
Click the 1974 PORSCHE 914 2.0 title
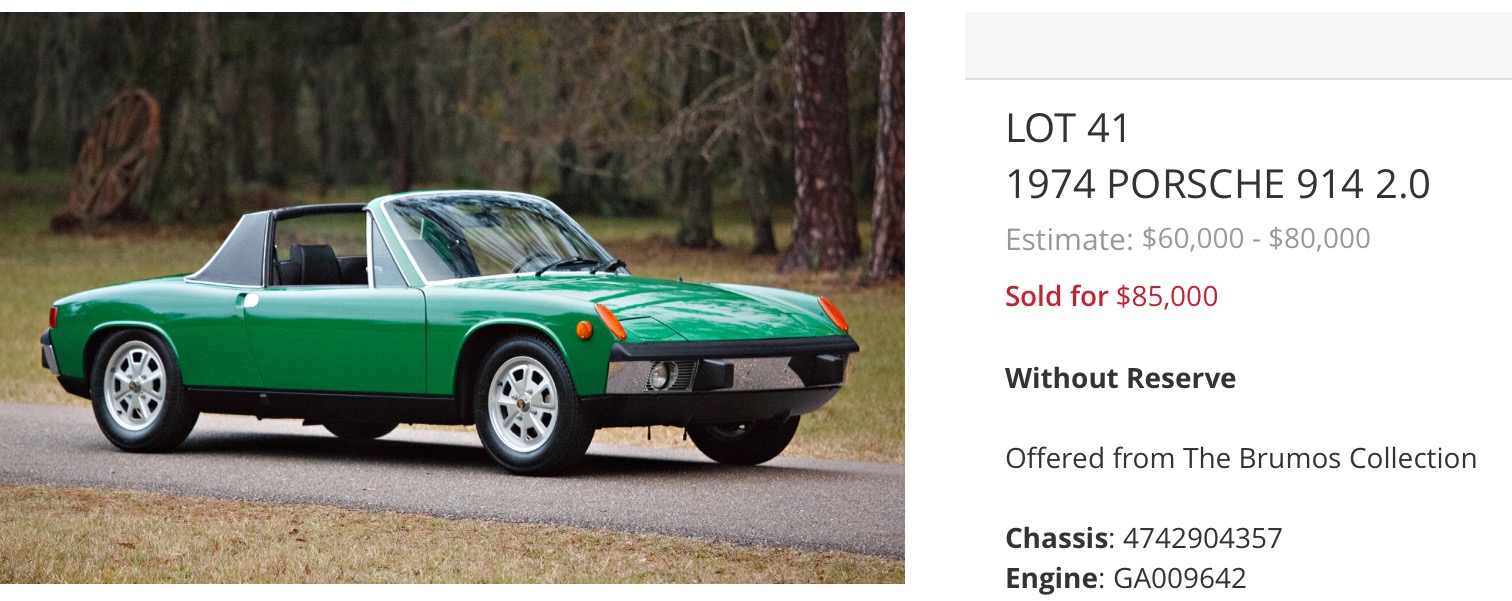coord(1218,185)
